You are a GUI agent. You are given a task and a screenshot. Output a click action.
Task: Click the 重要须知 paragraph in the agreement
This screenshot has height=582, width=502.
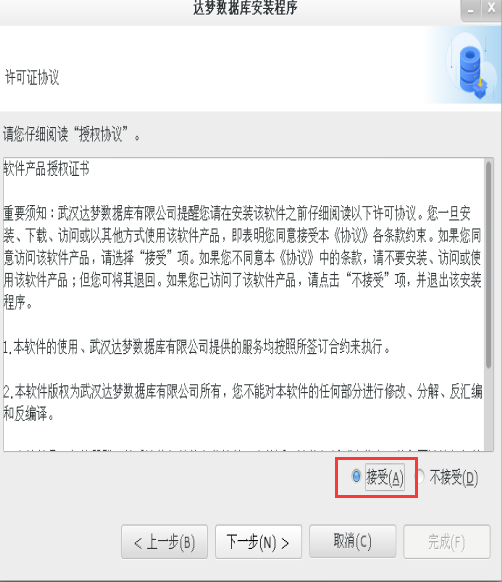242,258
